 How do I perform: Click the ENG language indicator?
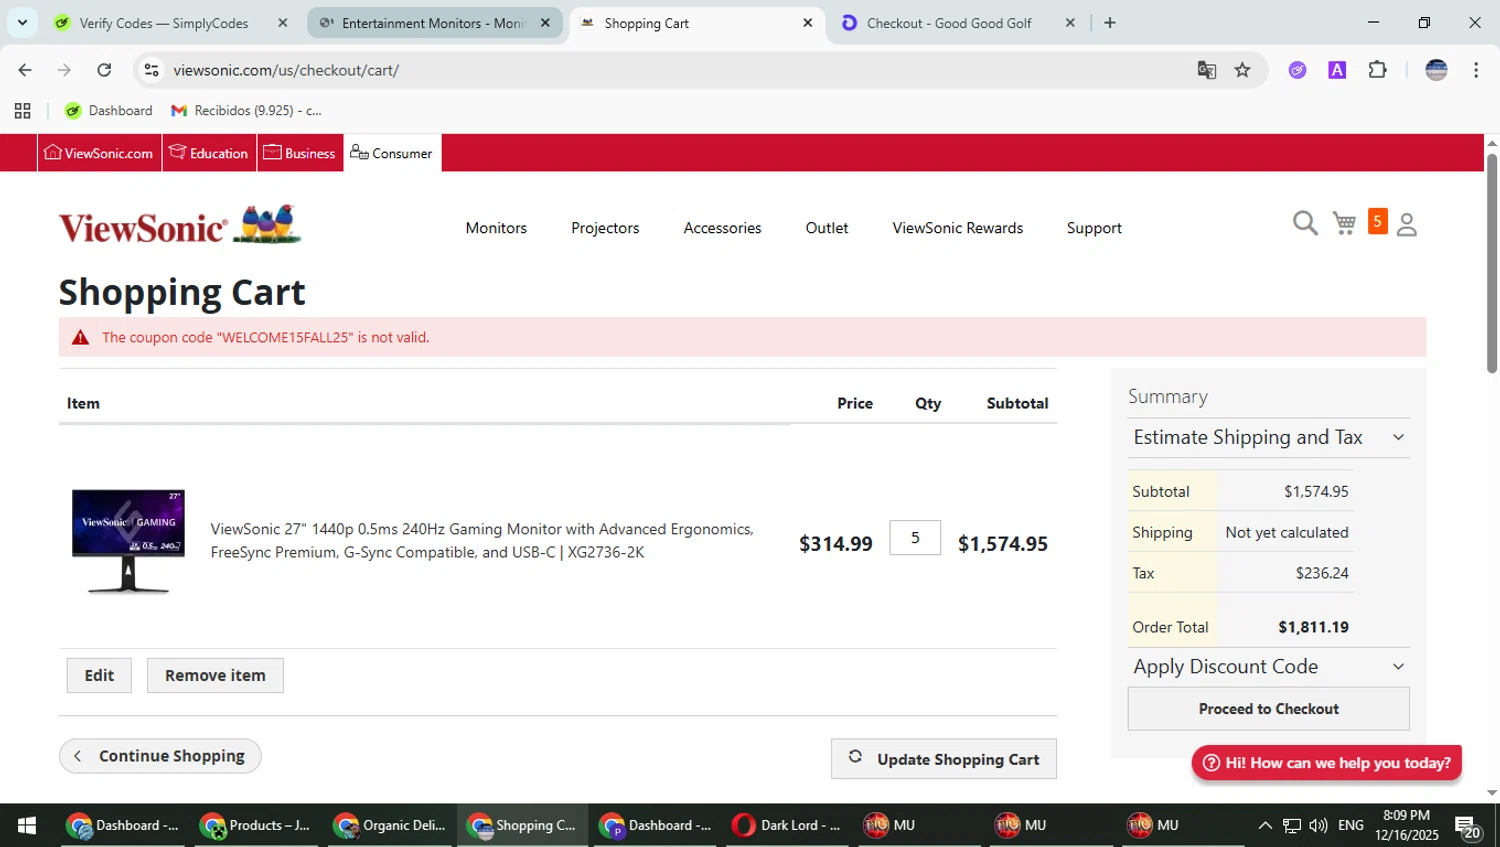click(x=1351, y=825)
